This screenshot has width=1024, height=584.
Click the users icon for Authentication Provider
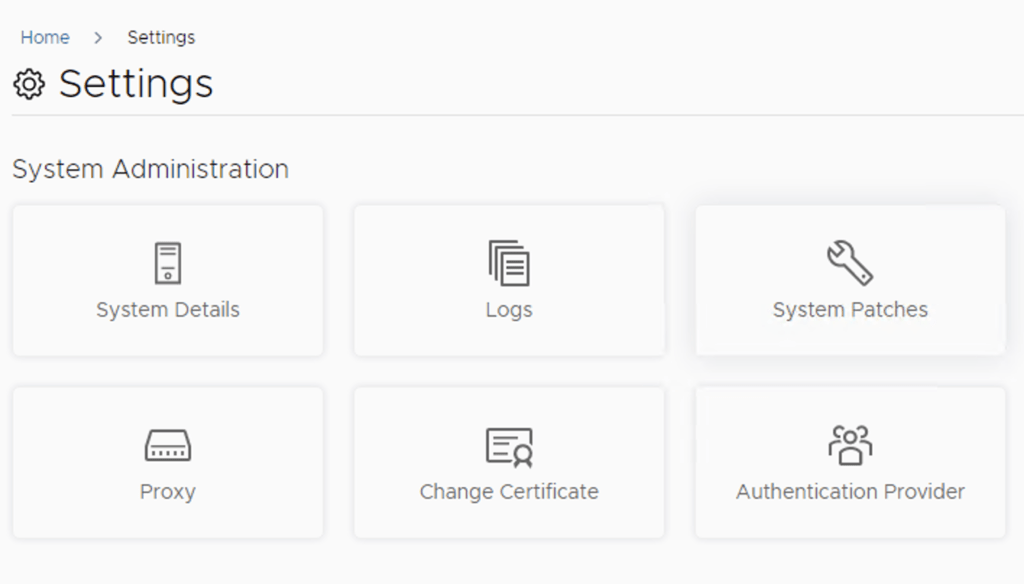coord(850,445)
